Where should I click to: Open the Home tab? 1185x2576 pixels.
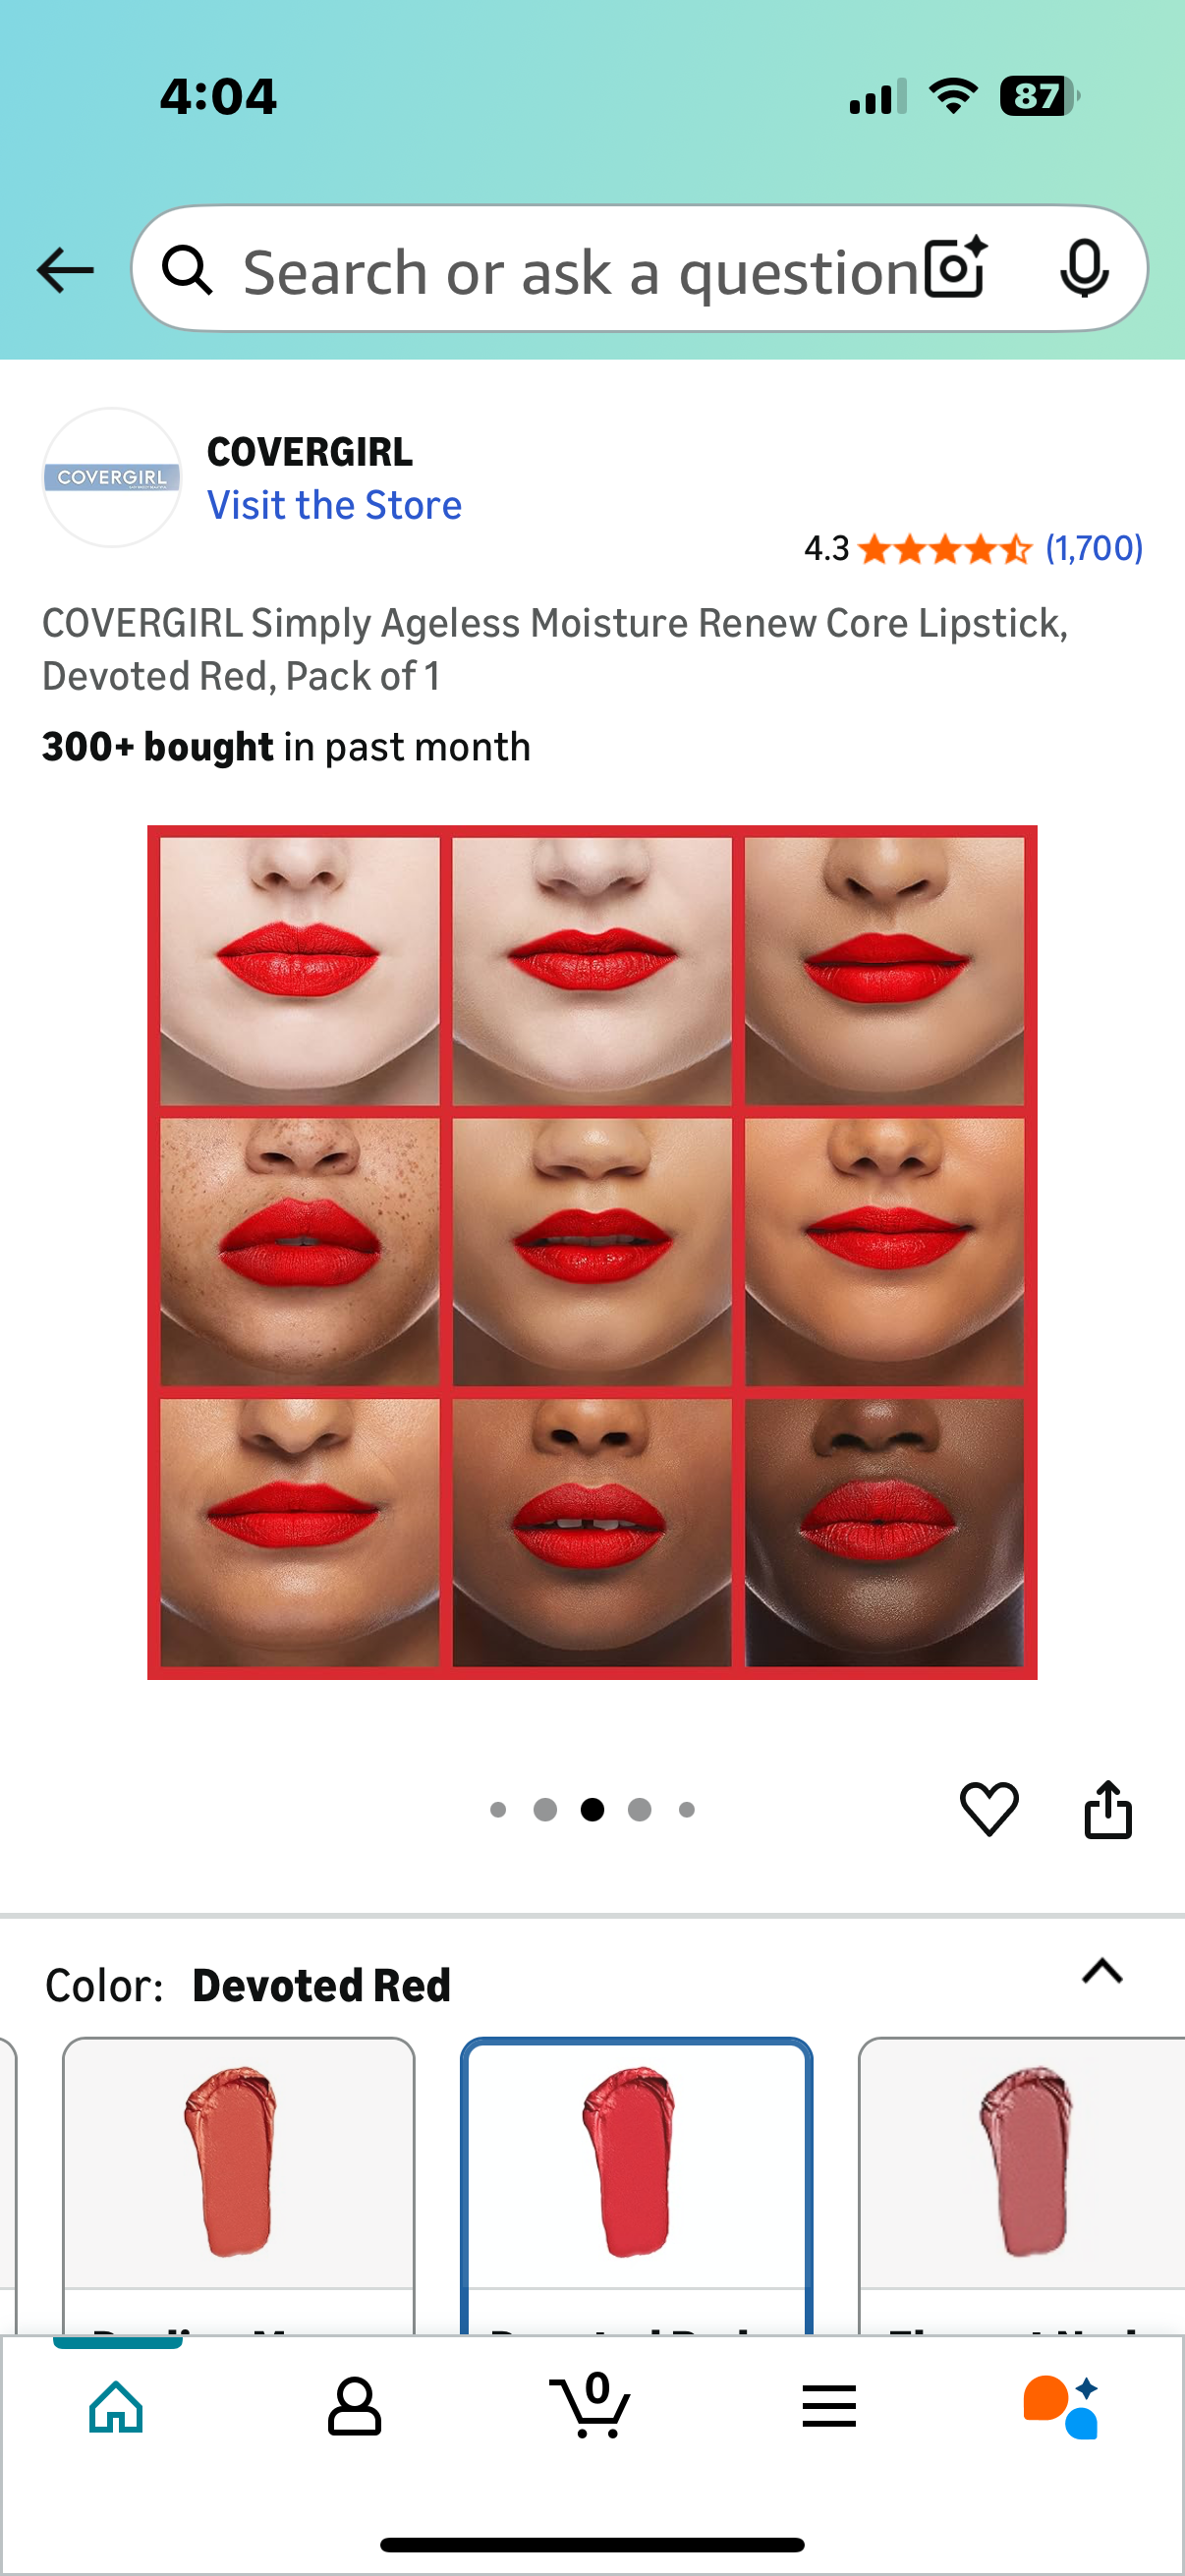click(x=117, y=2406)
